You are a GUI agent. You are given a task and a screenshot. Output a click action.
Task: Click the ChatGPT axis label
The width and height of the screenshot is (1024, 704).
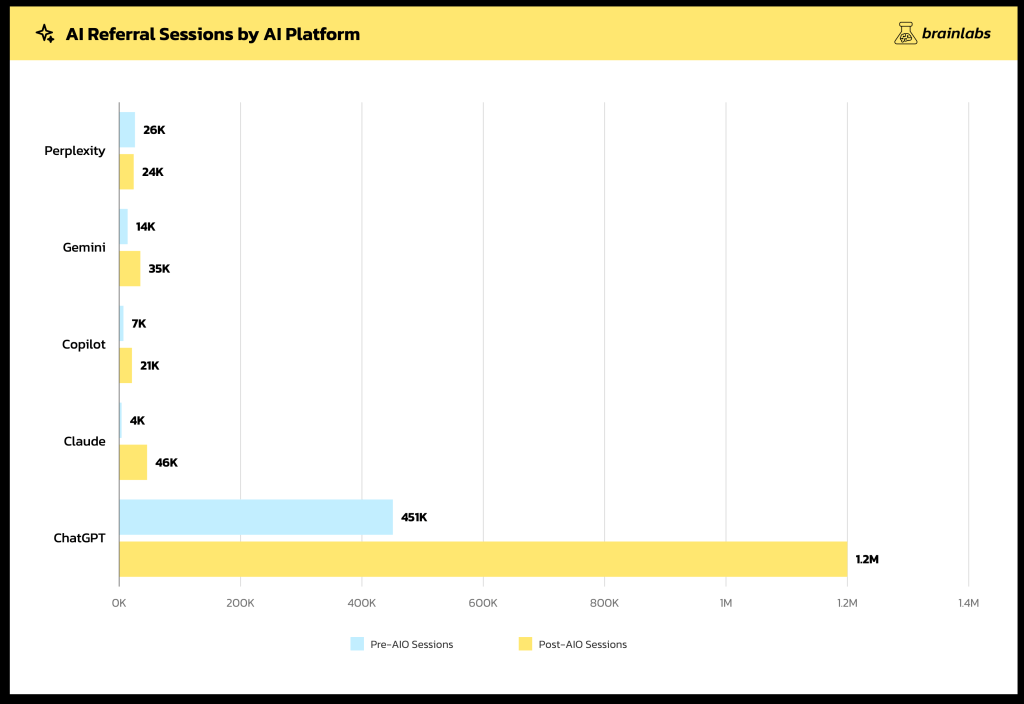(x=79, y=538)
